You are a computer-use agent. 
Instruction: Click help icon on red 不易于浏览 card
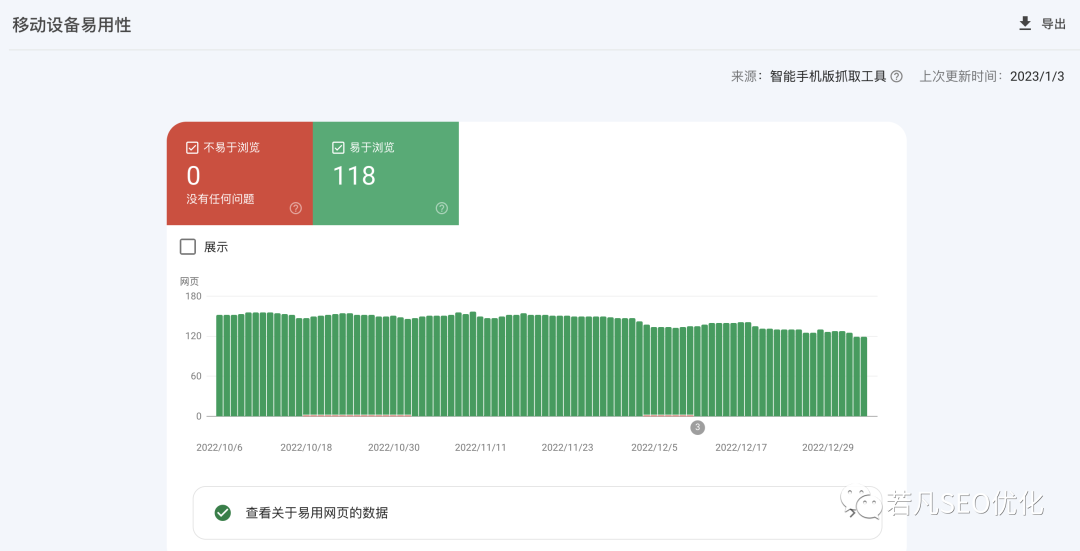296,208
